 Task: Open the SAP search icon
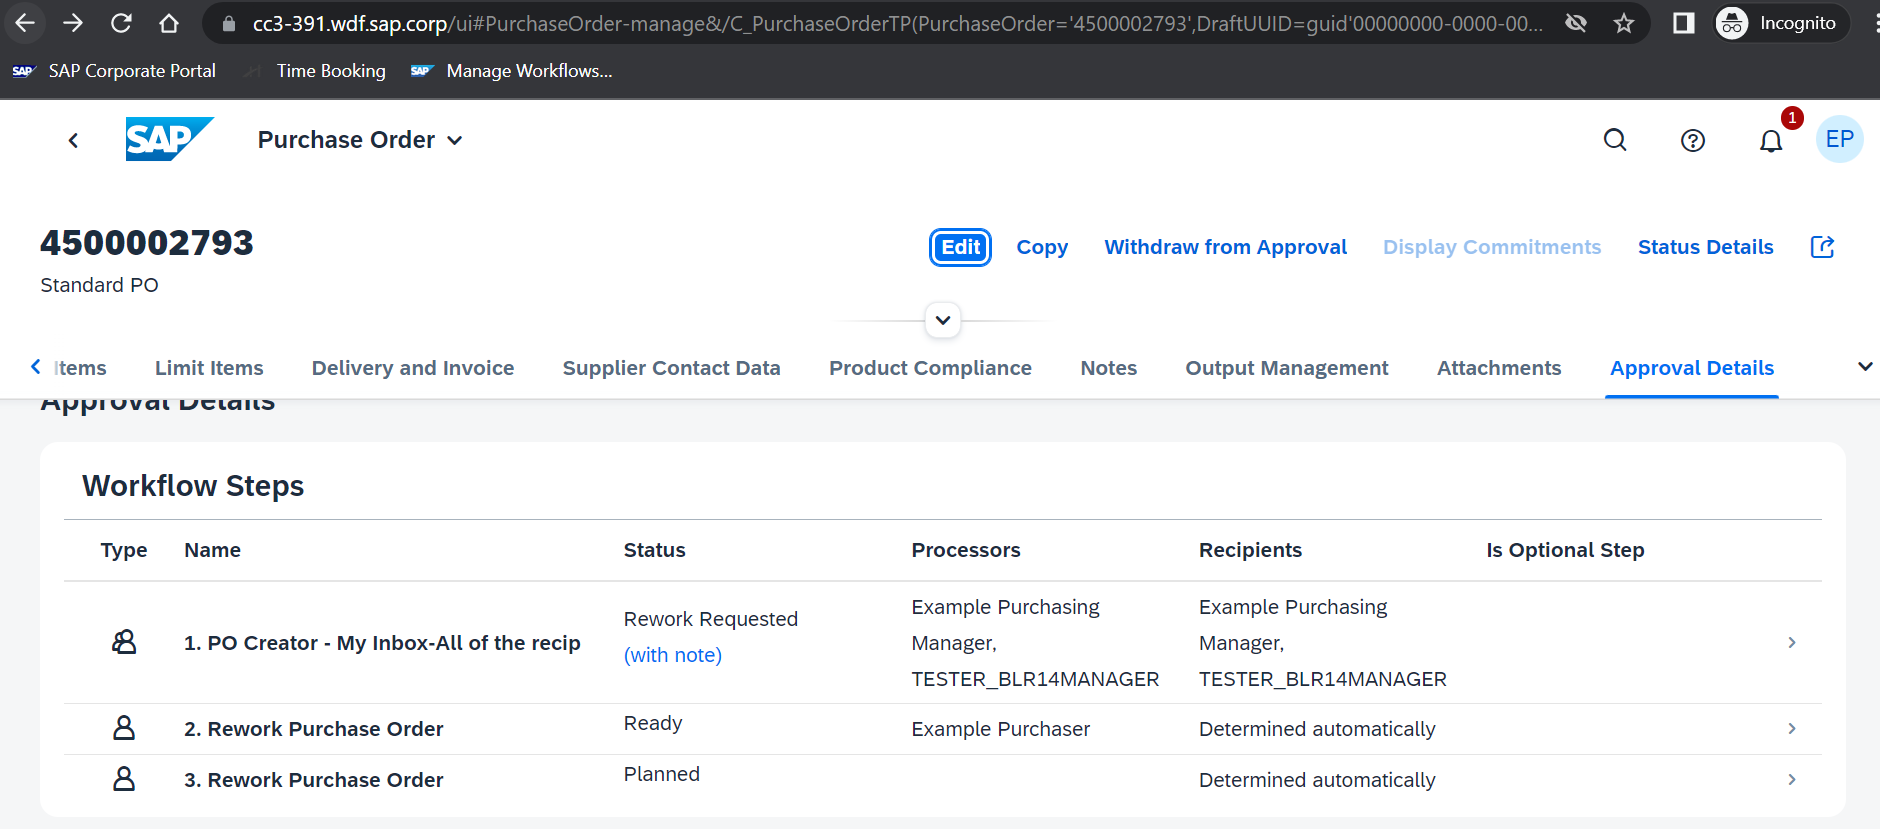[1615, 140]
